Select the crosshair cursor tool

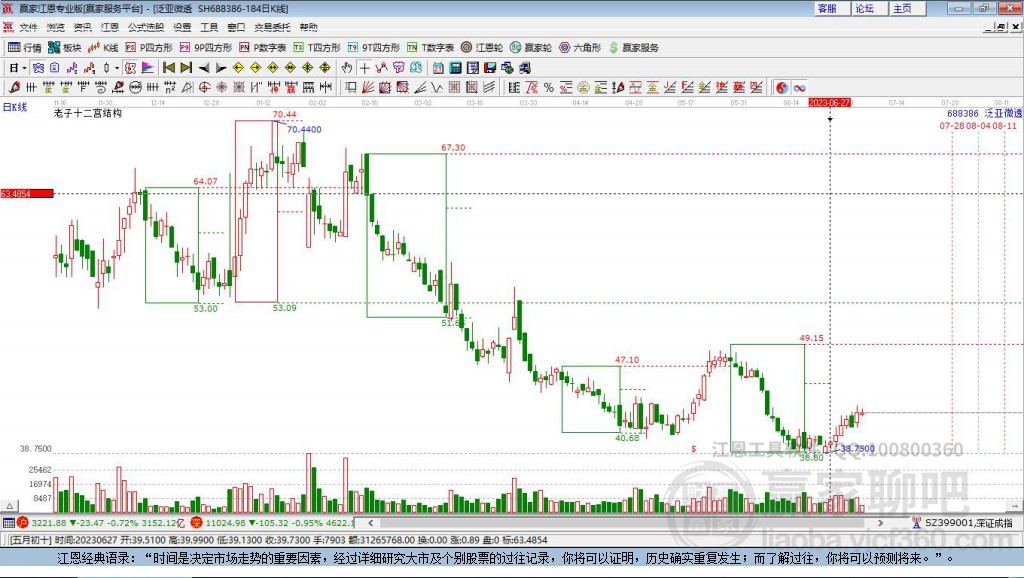tap(364, 68)
